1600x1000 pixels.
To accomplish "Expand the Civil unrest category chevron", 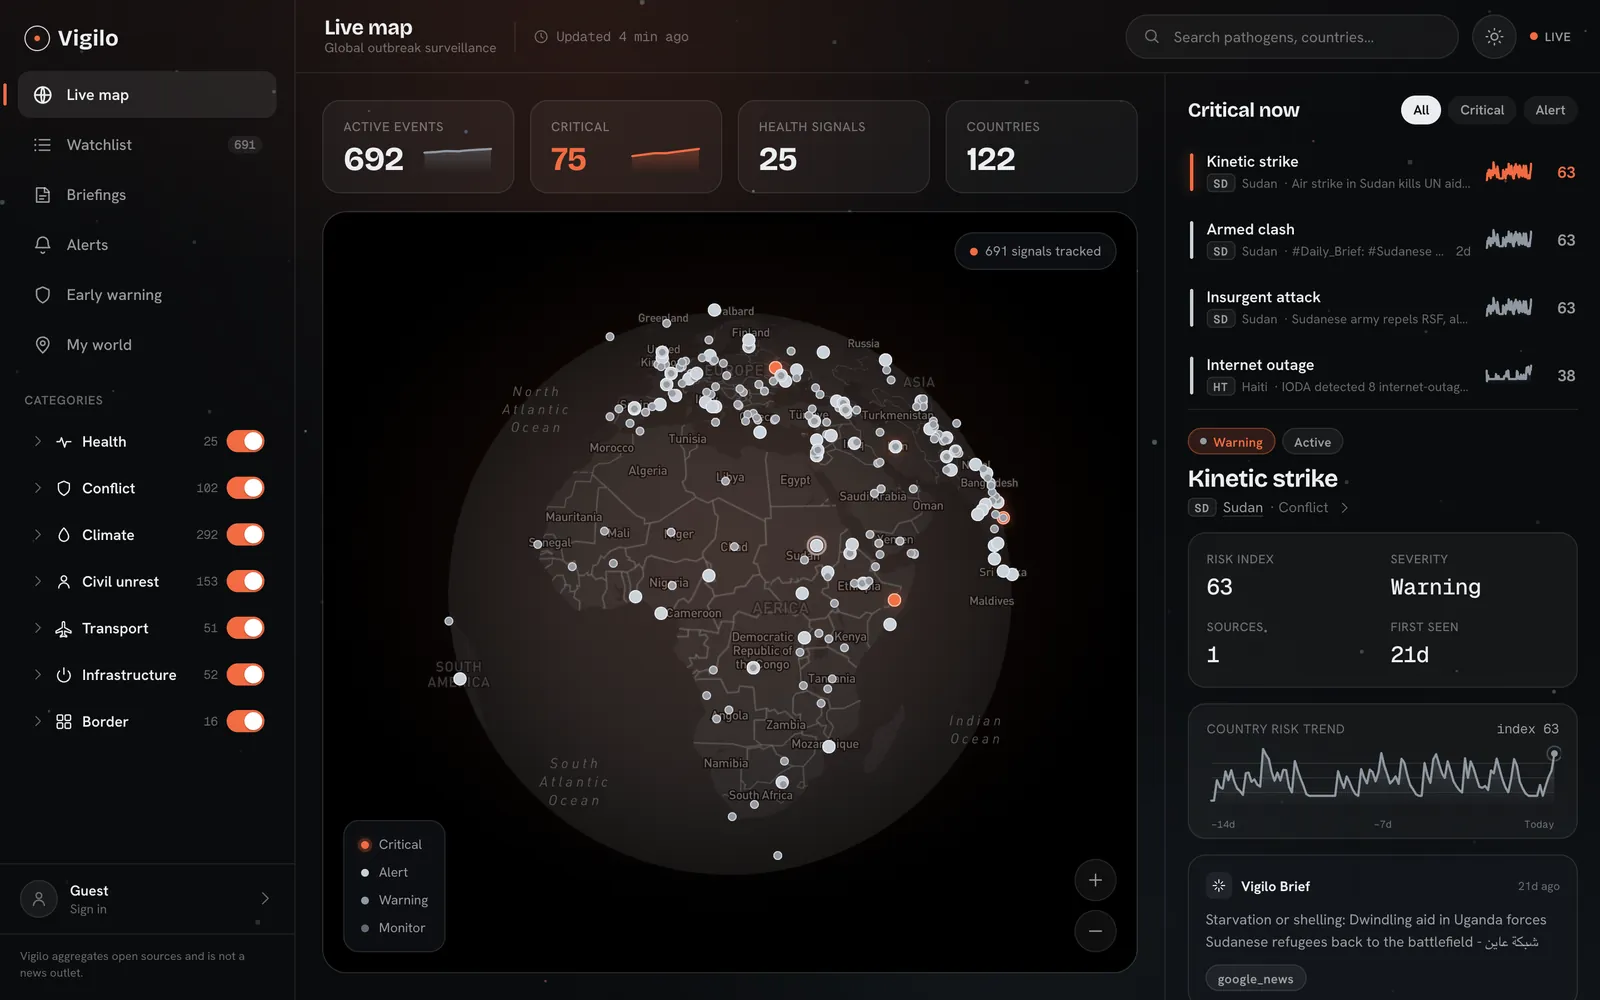I will point(38,582).
